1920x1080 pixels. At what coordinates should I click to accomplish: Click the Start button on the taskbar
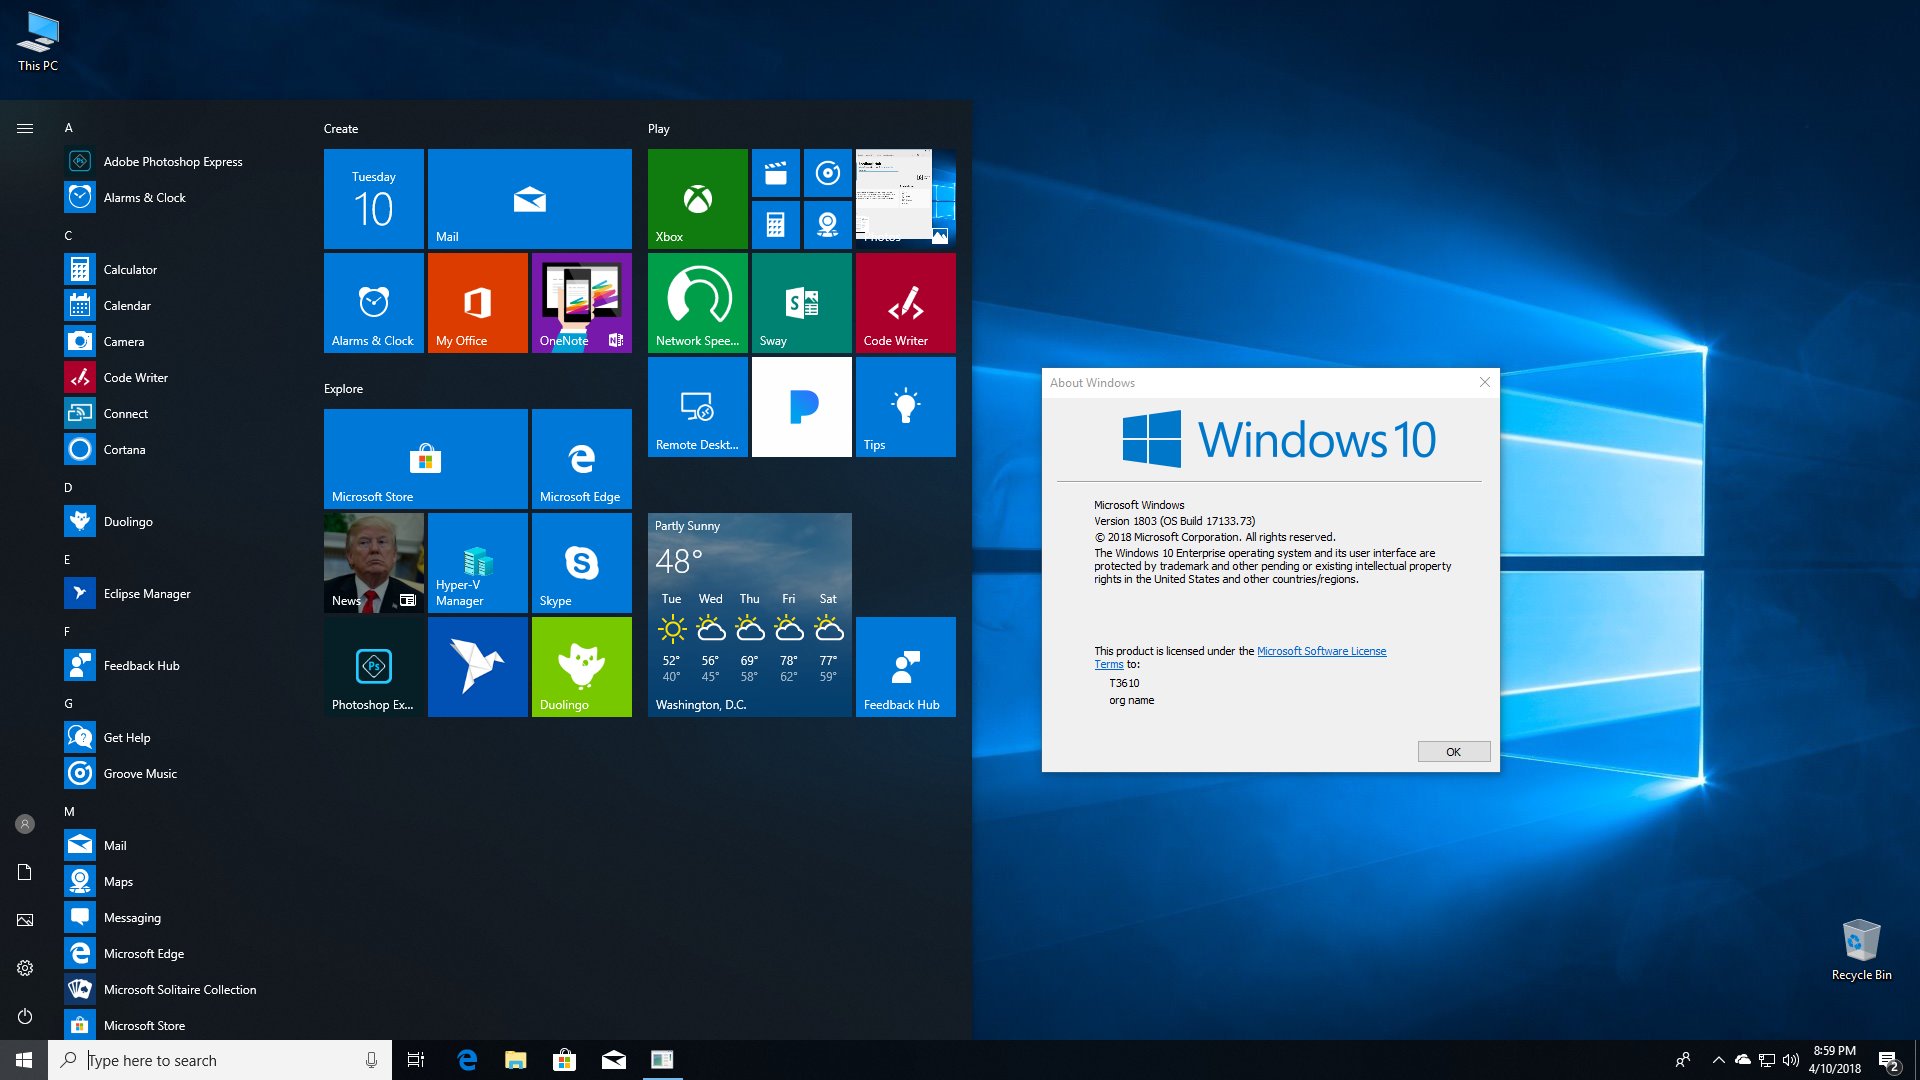pos(24,1060)
